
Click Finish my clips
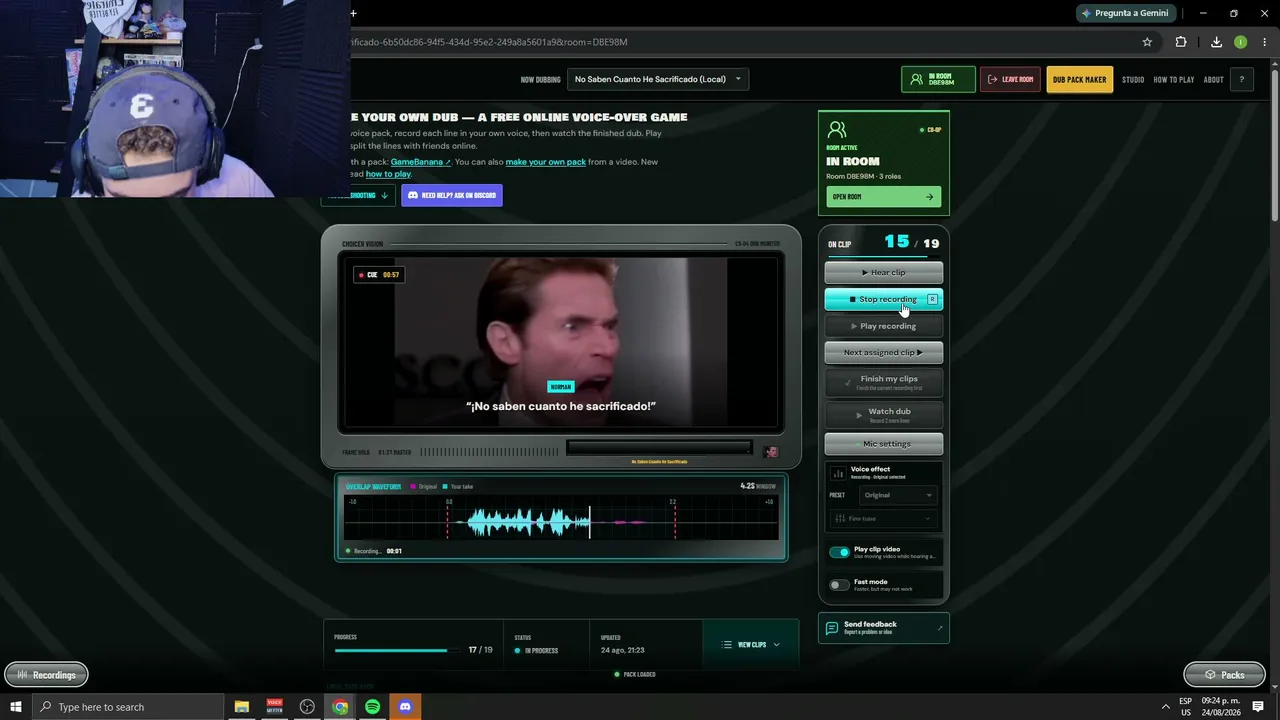click(883, 381)
